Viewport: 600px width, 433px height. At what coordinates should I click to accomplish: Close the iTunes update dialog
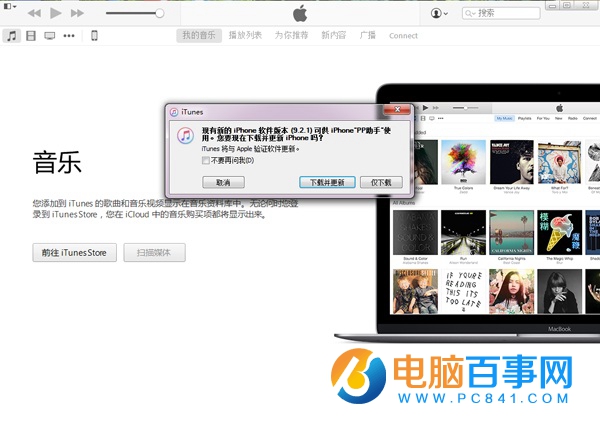(x=397, y=109)
